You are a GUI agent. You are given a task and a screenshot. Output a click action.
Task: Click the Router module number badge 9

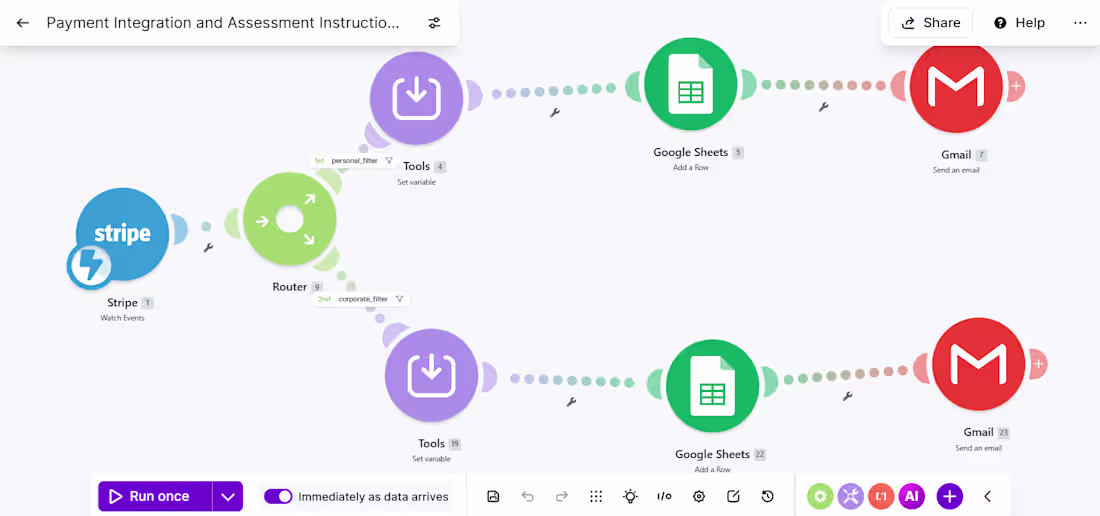317,287
